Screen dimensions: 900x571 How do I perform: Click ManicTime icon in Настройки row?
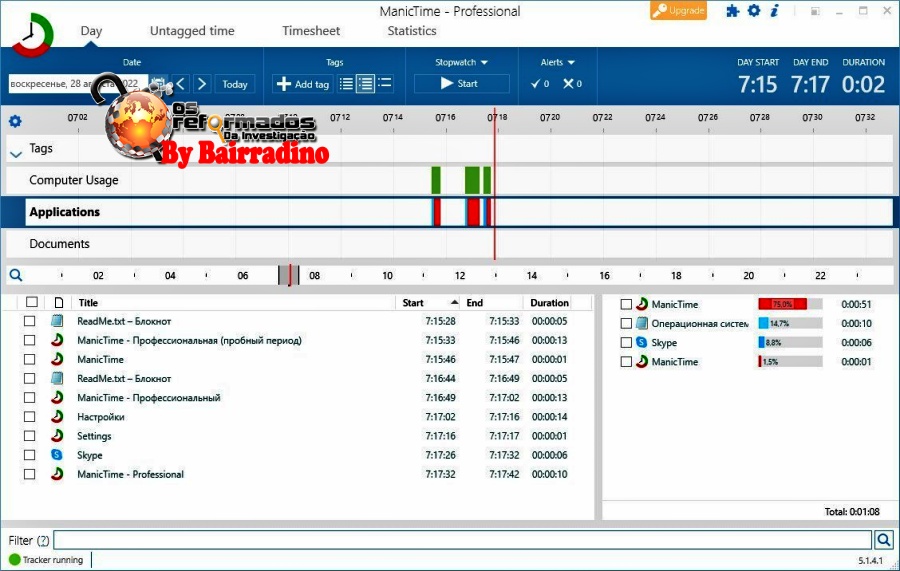[x=57, y=417]
